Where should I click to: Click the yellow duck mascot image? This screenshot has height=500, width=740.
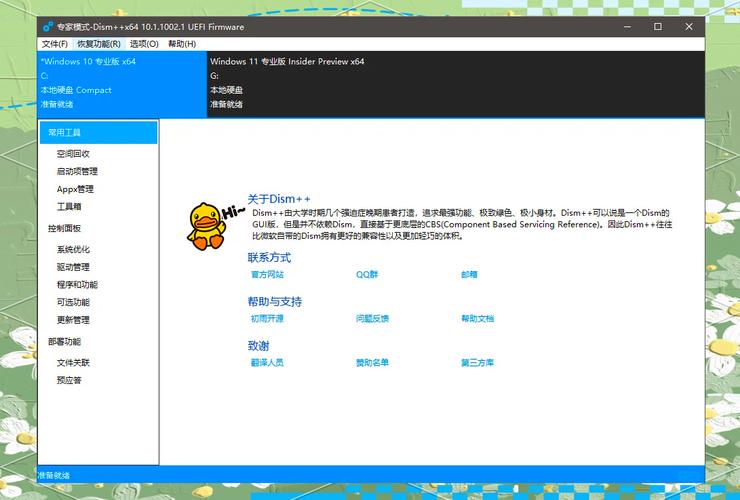coord(206,226)
